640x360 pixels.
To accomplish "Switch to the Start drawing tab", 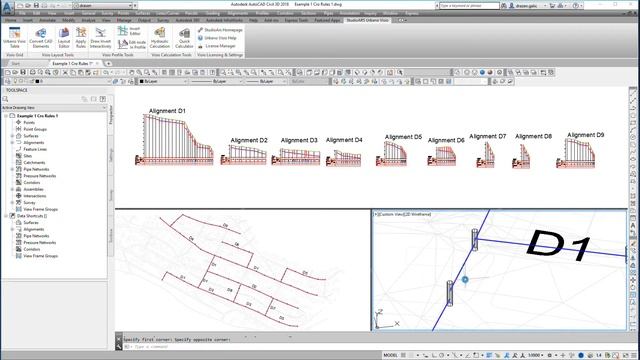I will [x=16, y=64].
